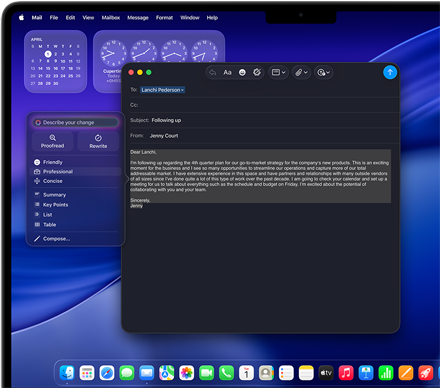440x388 pixels.
Task: Open the Format menu
Action: 164,18
